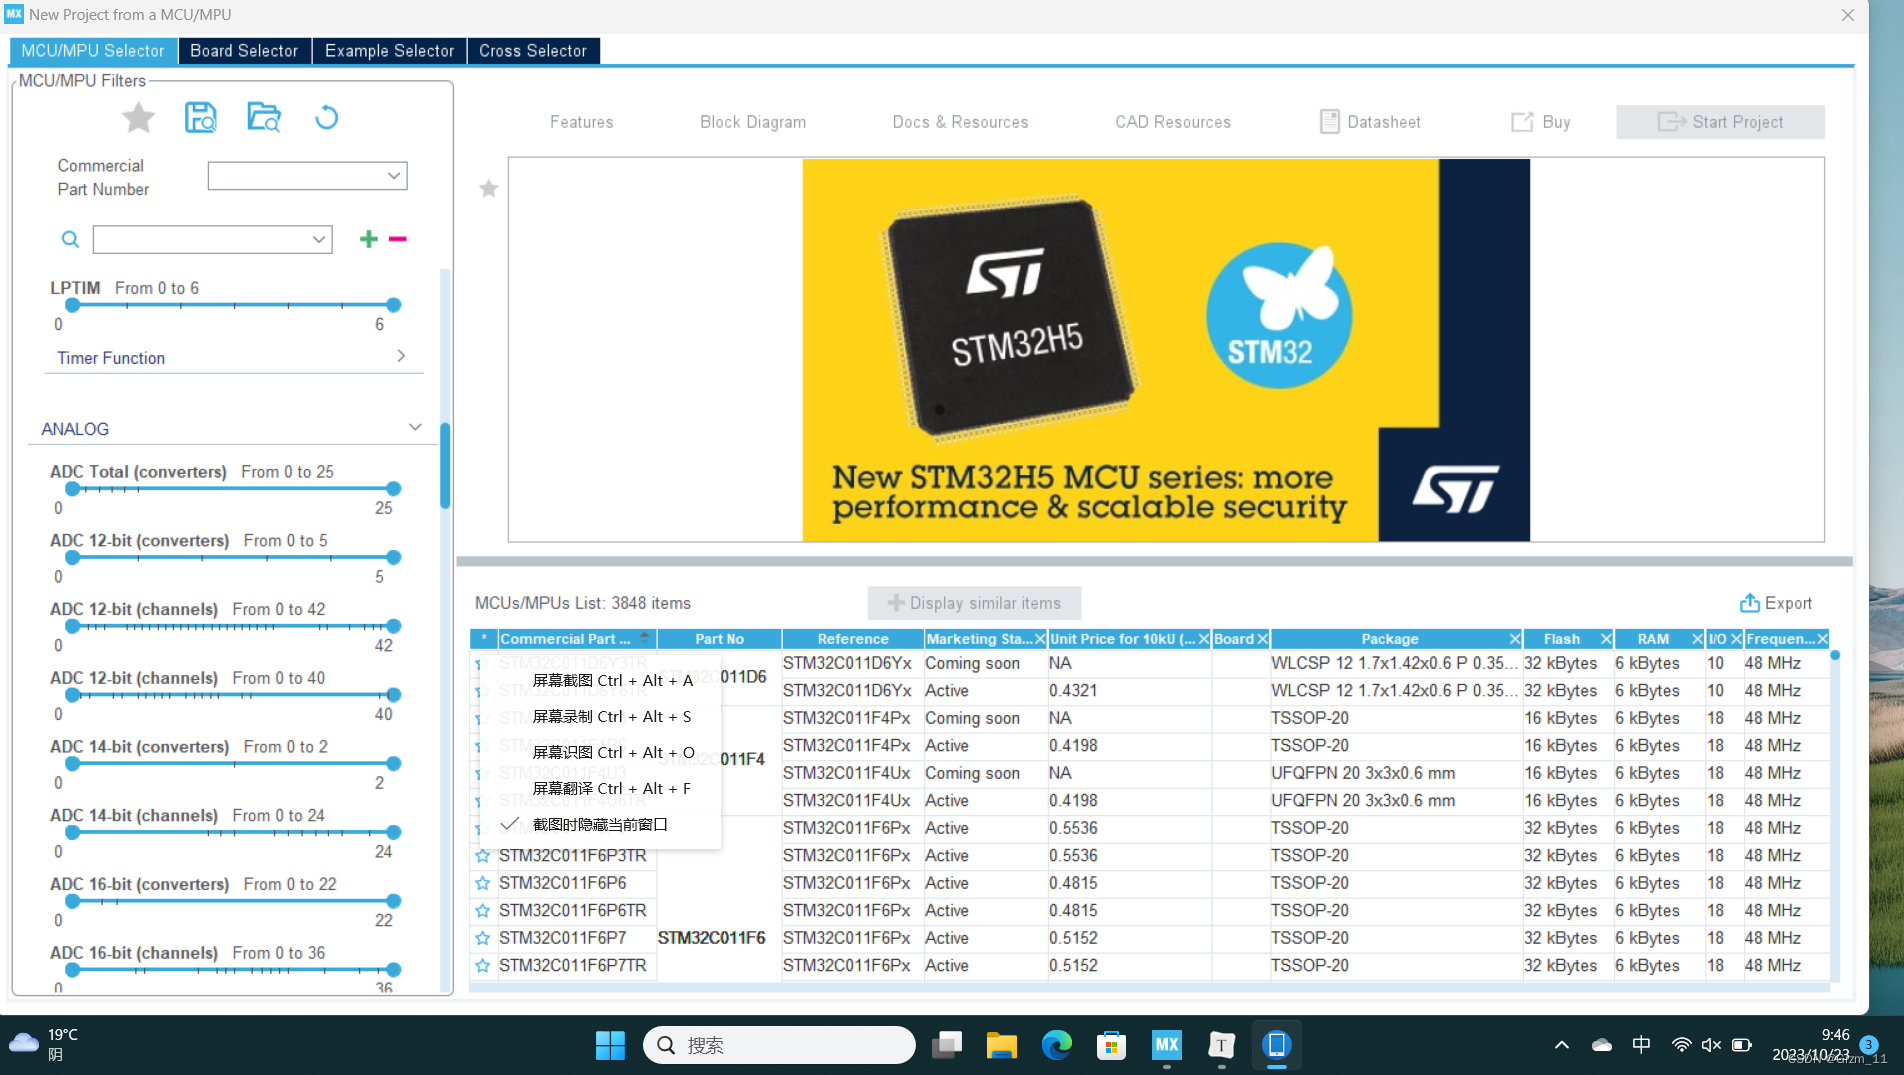The height and width of the screenshot is (1075, 1904).
Task: Click the Buy external link icon
Action: pos(1522,122)
